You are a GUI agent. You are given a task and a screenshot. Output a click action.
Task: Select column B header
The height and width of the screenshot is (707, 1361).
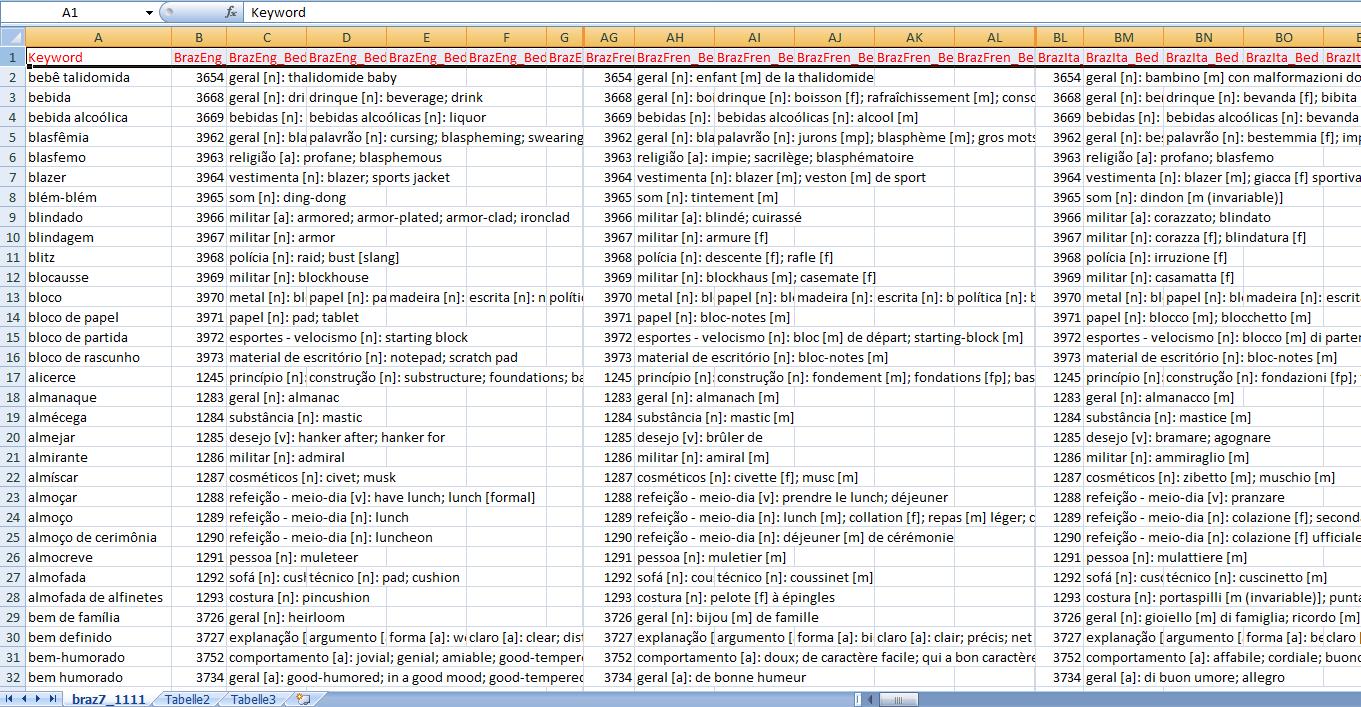click(199, 38)
